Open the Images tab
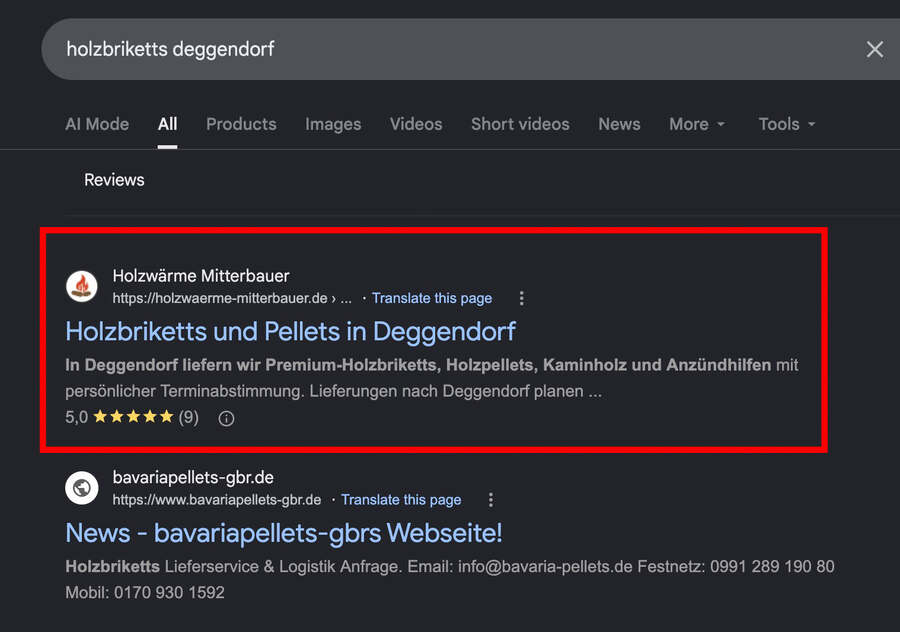The height and width of the screenshot is (632, 900). 333,124
